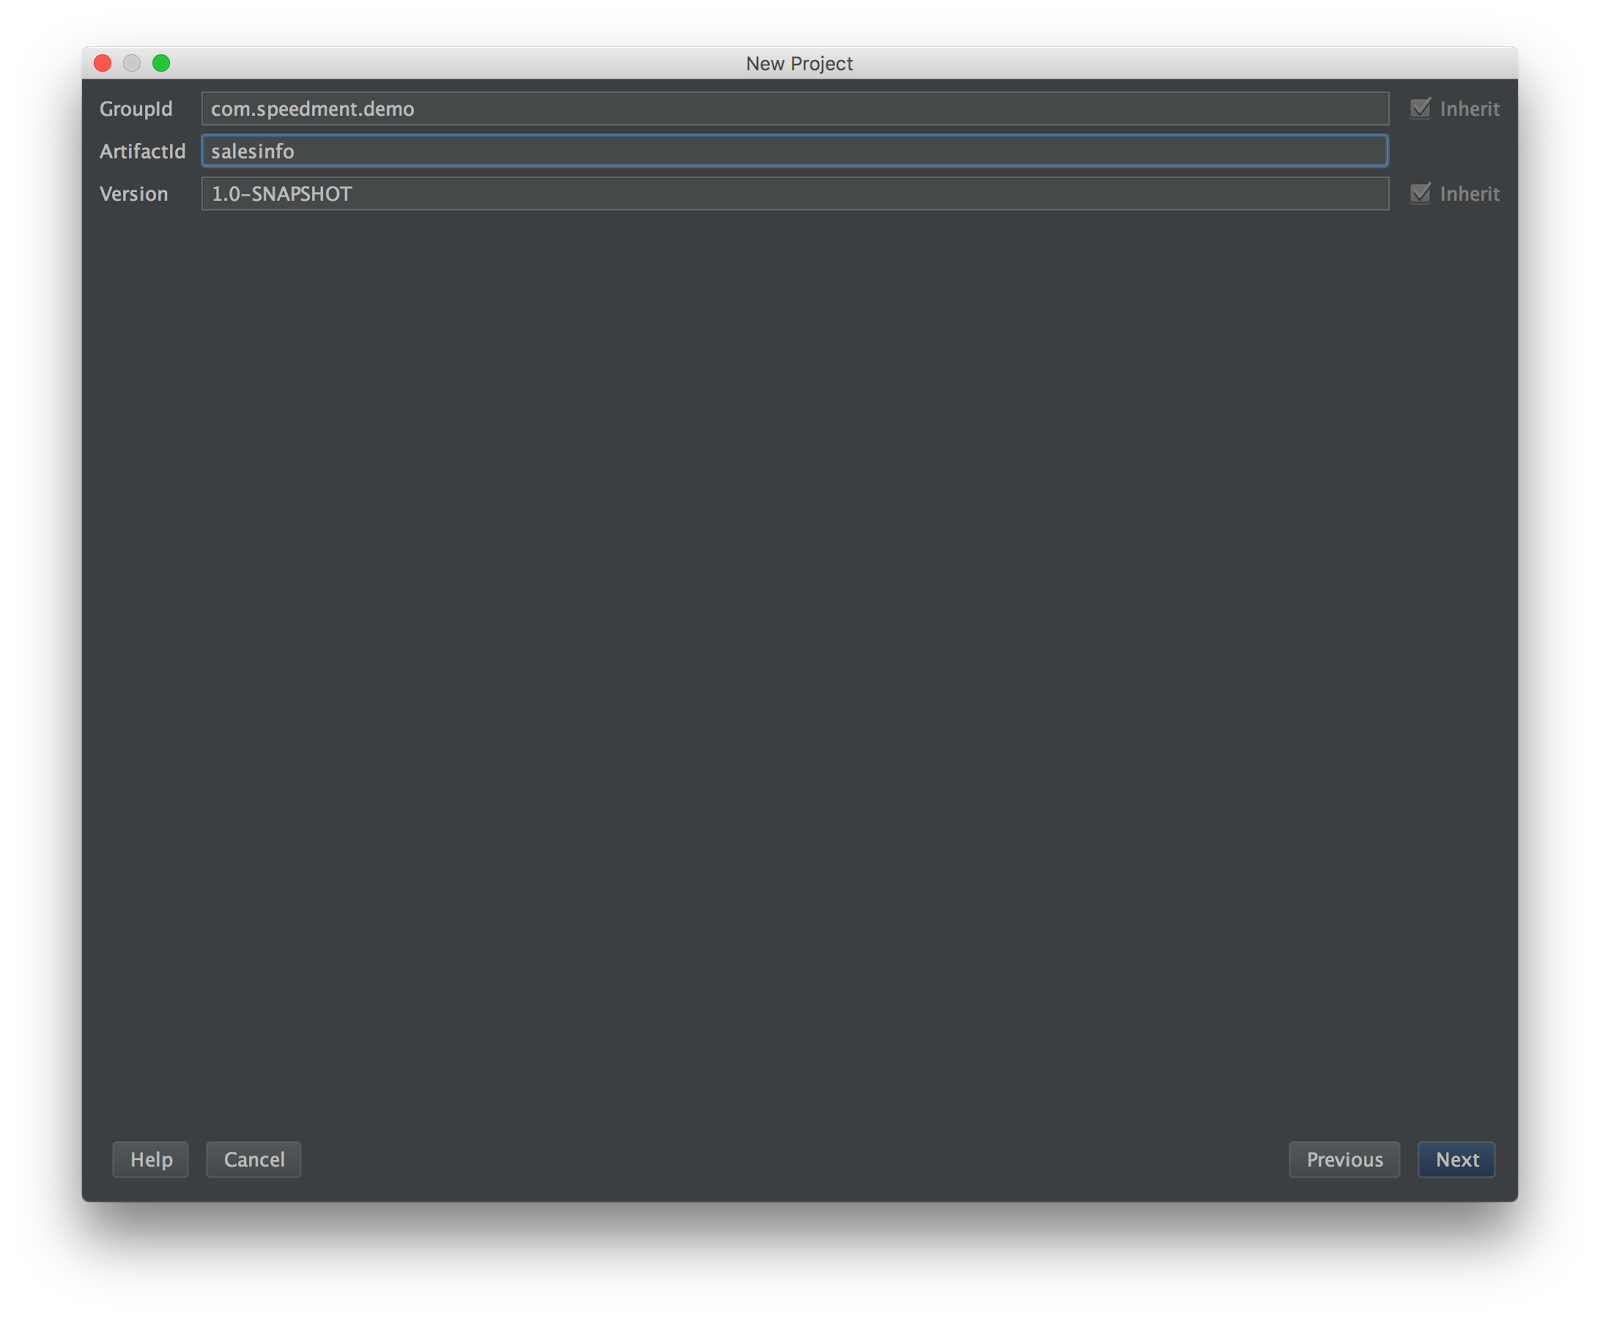The width and height of the screenshot is (1600, 1319).
Task: Click the ArtifactId field containing salesinfo
Action: [x=795, y=151]
